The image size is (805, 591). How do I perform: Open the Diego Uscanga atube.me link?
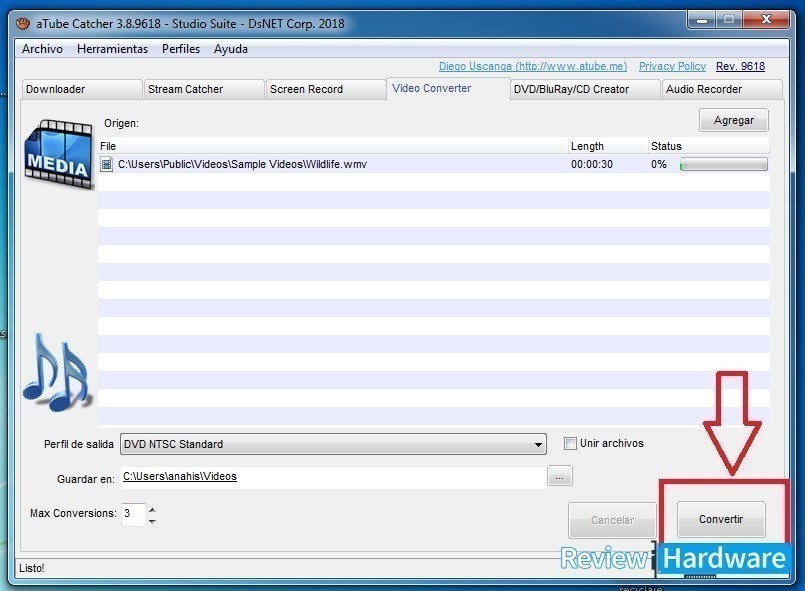(x=533, y=66)
